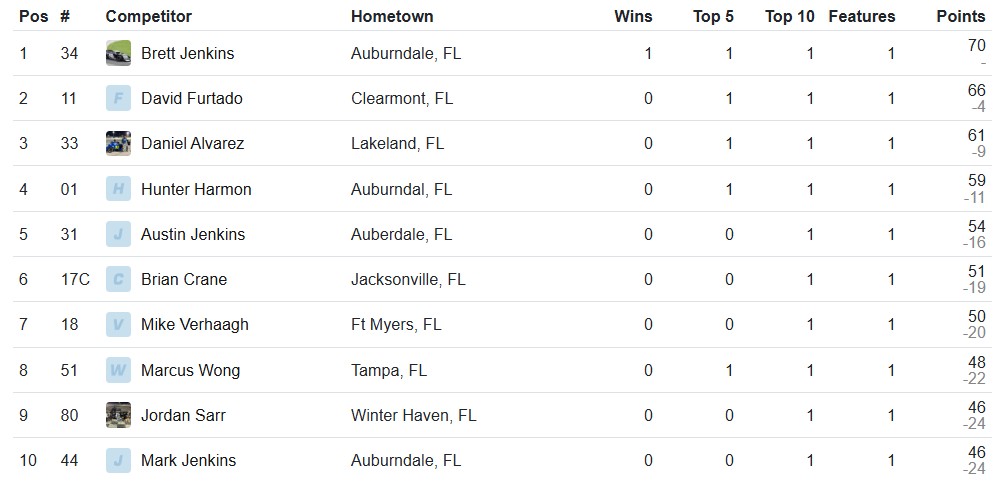Sort table by Points column header
Image resolution: width=1006 pixels, height=484 pixels.
point(960,16)
